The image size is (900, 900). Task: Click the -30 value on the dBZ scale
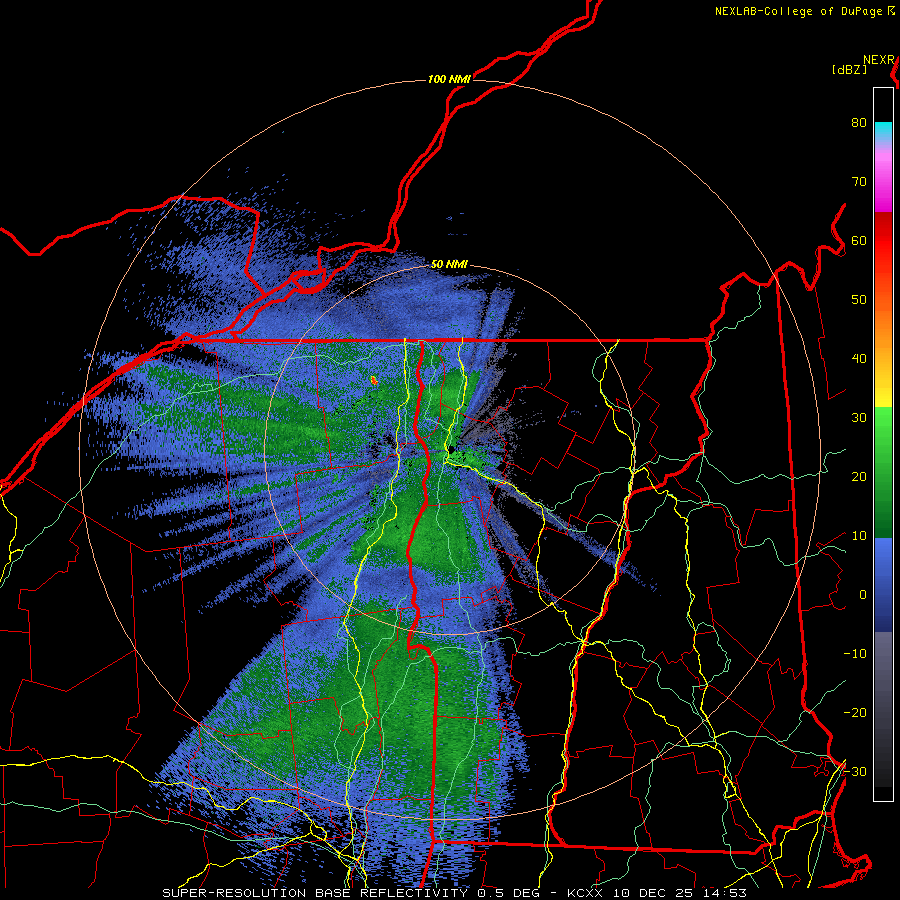click(855, 771)
